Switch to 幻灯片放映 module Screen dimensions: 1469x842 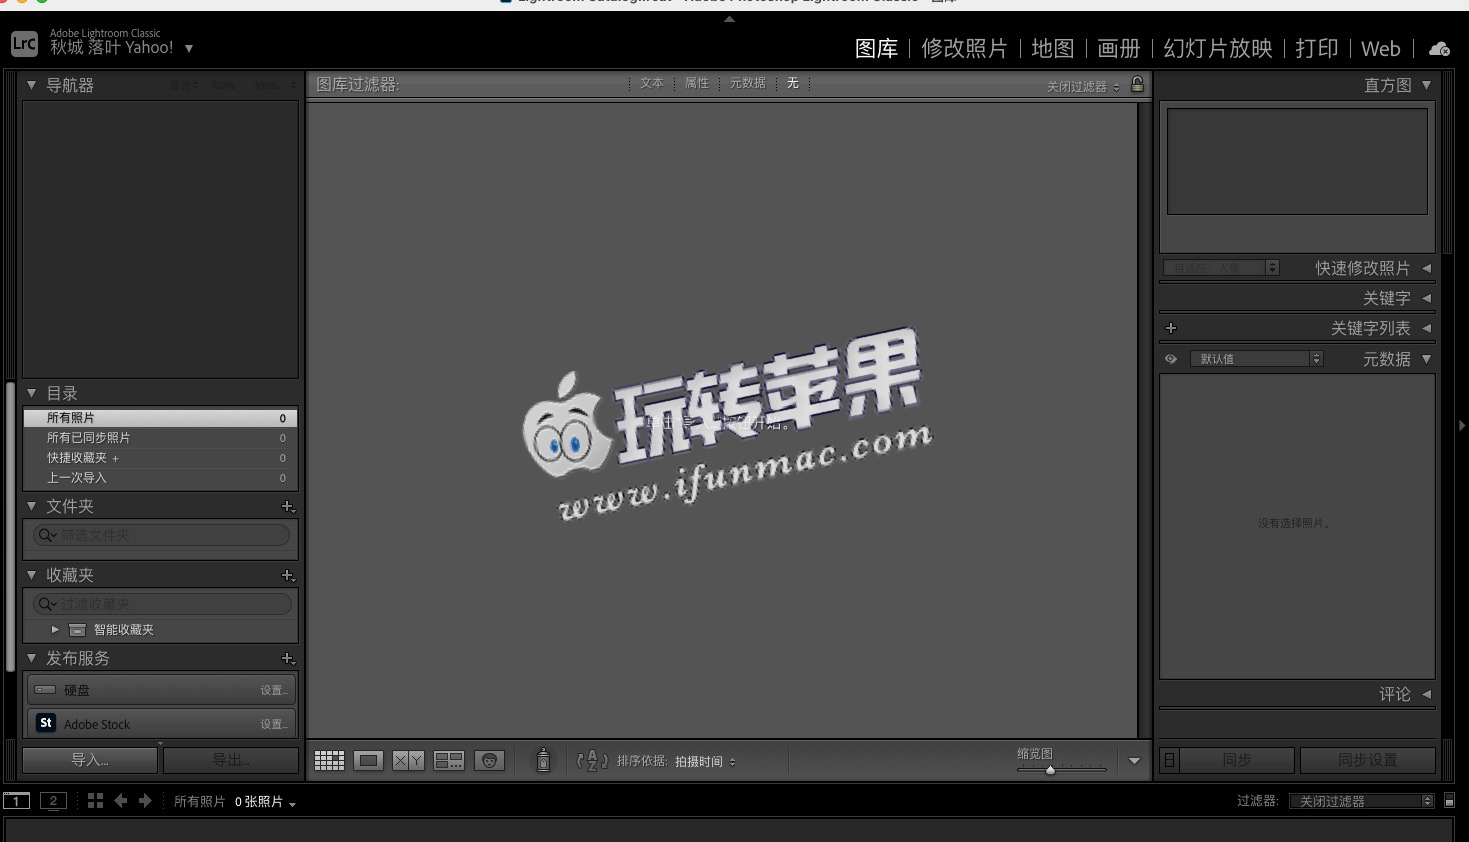tap(1217, 48)
